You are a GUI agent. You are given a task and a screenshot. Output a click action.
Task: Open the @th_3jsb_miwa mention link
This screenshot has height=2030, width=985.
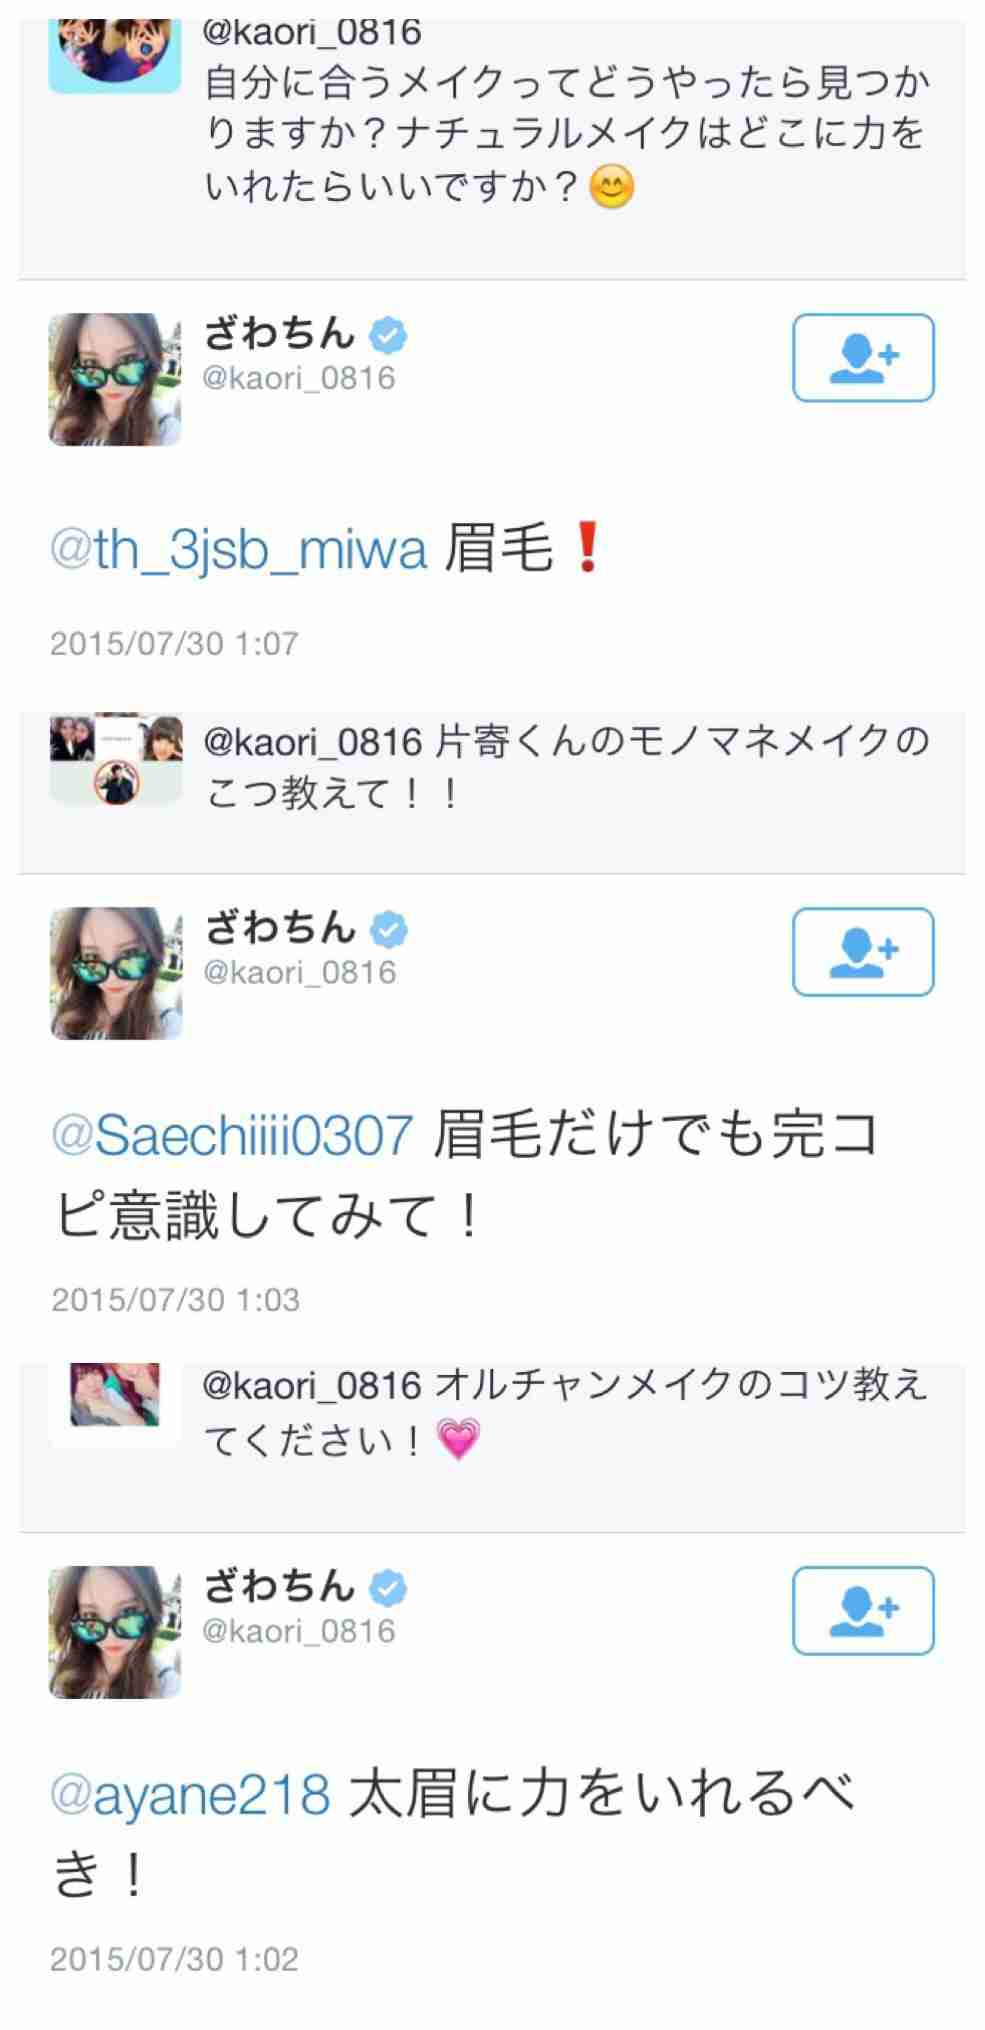click(x=239, y=551)
